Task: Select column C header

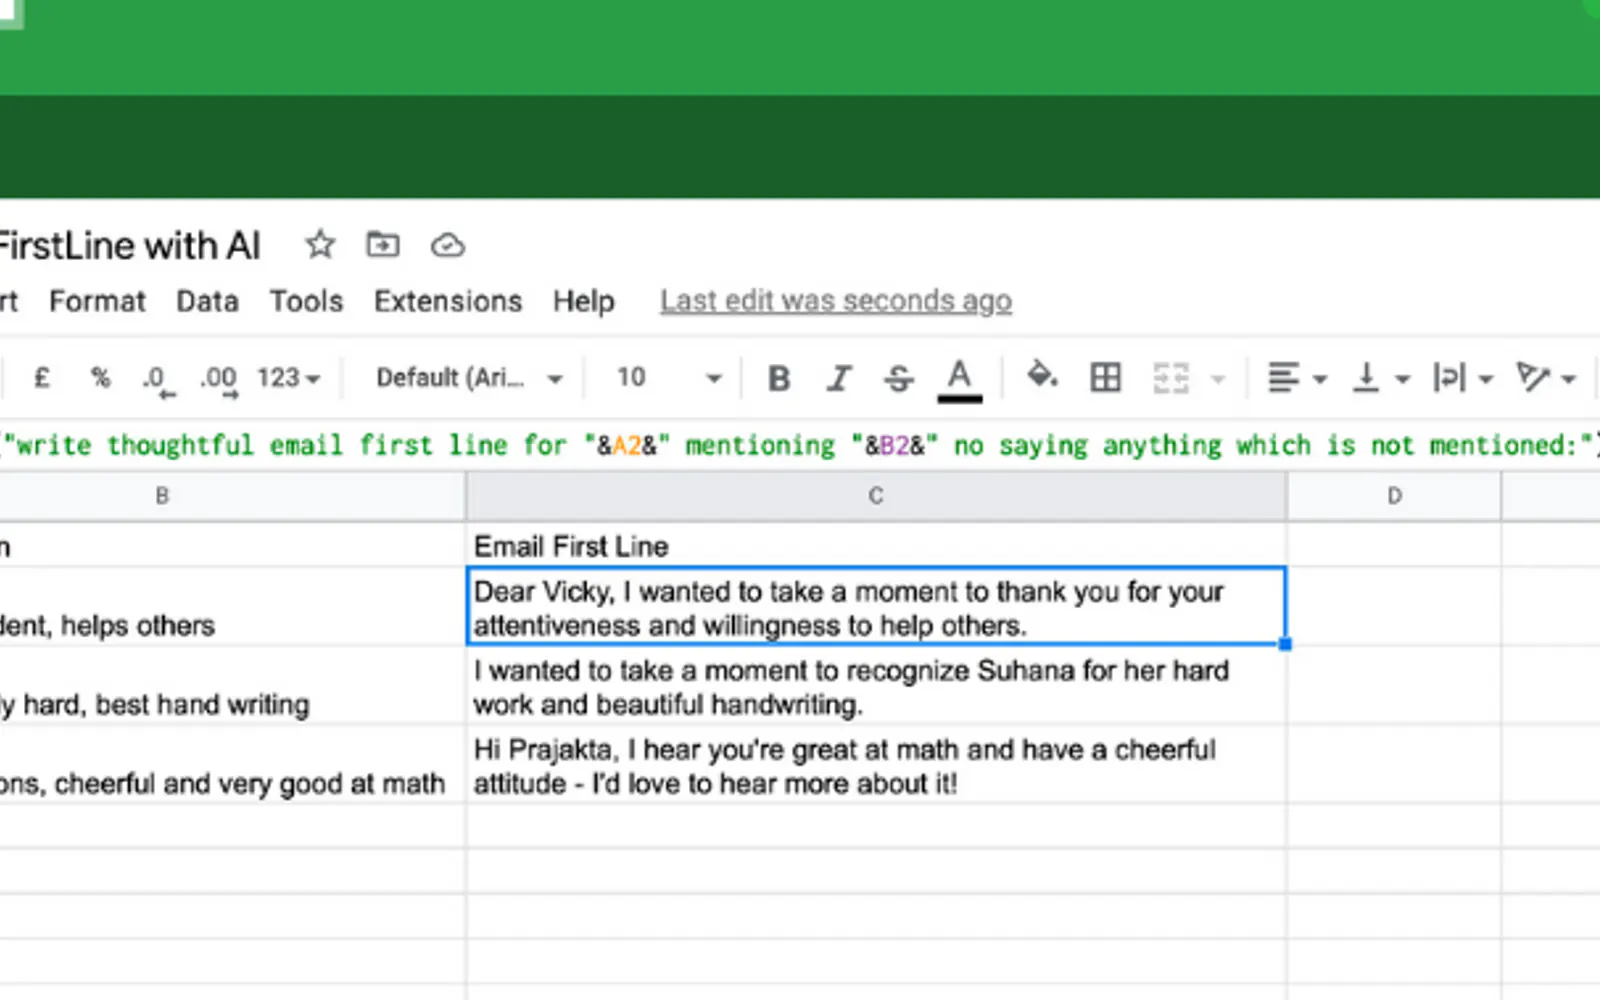Action: [876, 496]
